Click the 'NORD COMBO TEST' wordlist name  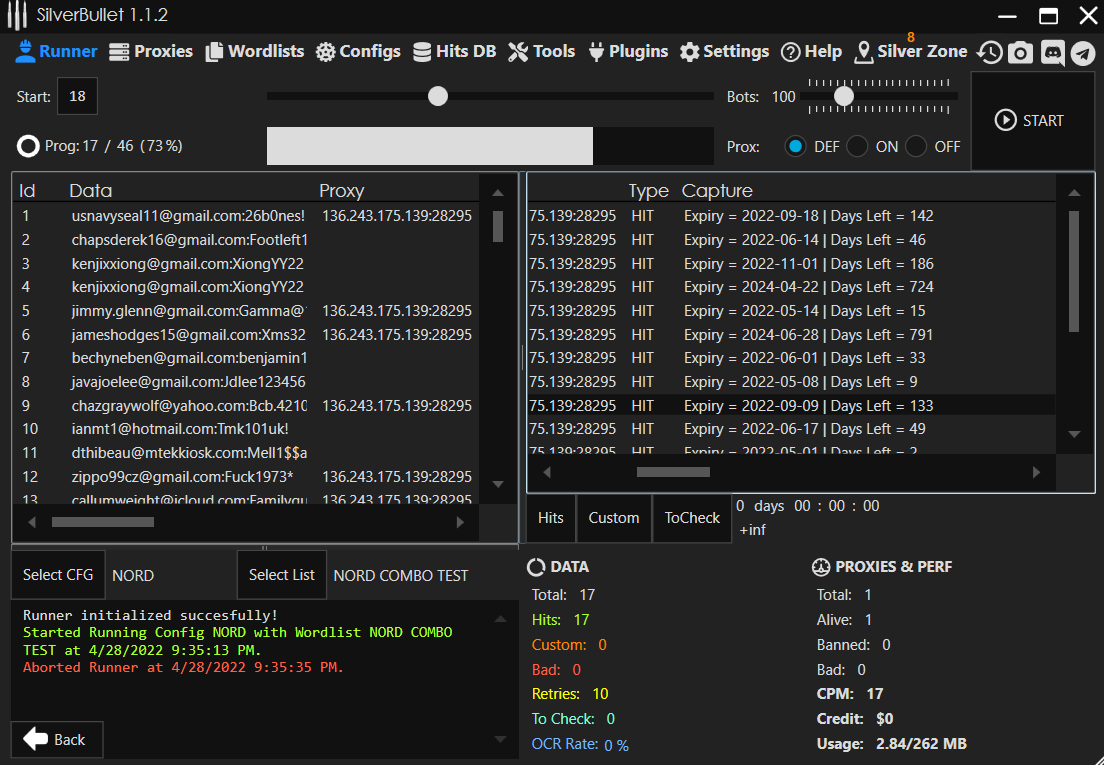pyautogui.click(x=401, y=576)
